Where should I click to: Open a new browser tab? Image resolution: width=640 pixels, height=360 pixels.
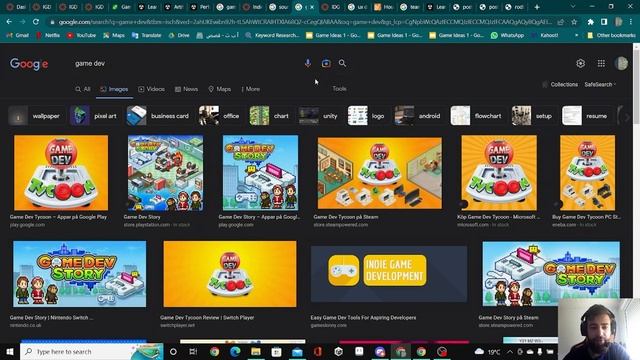click(537, 7)
